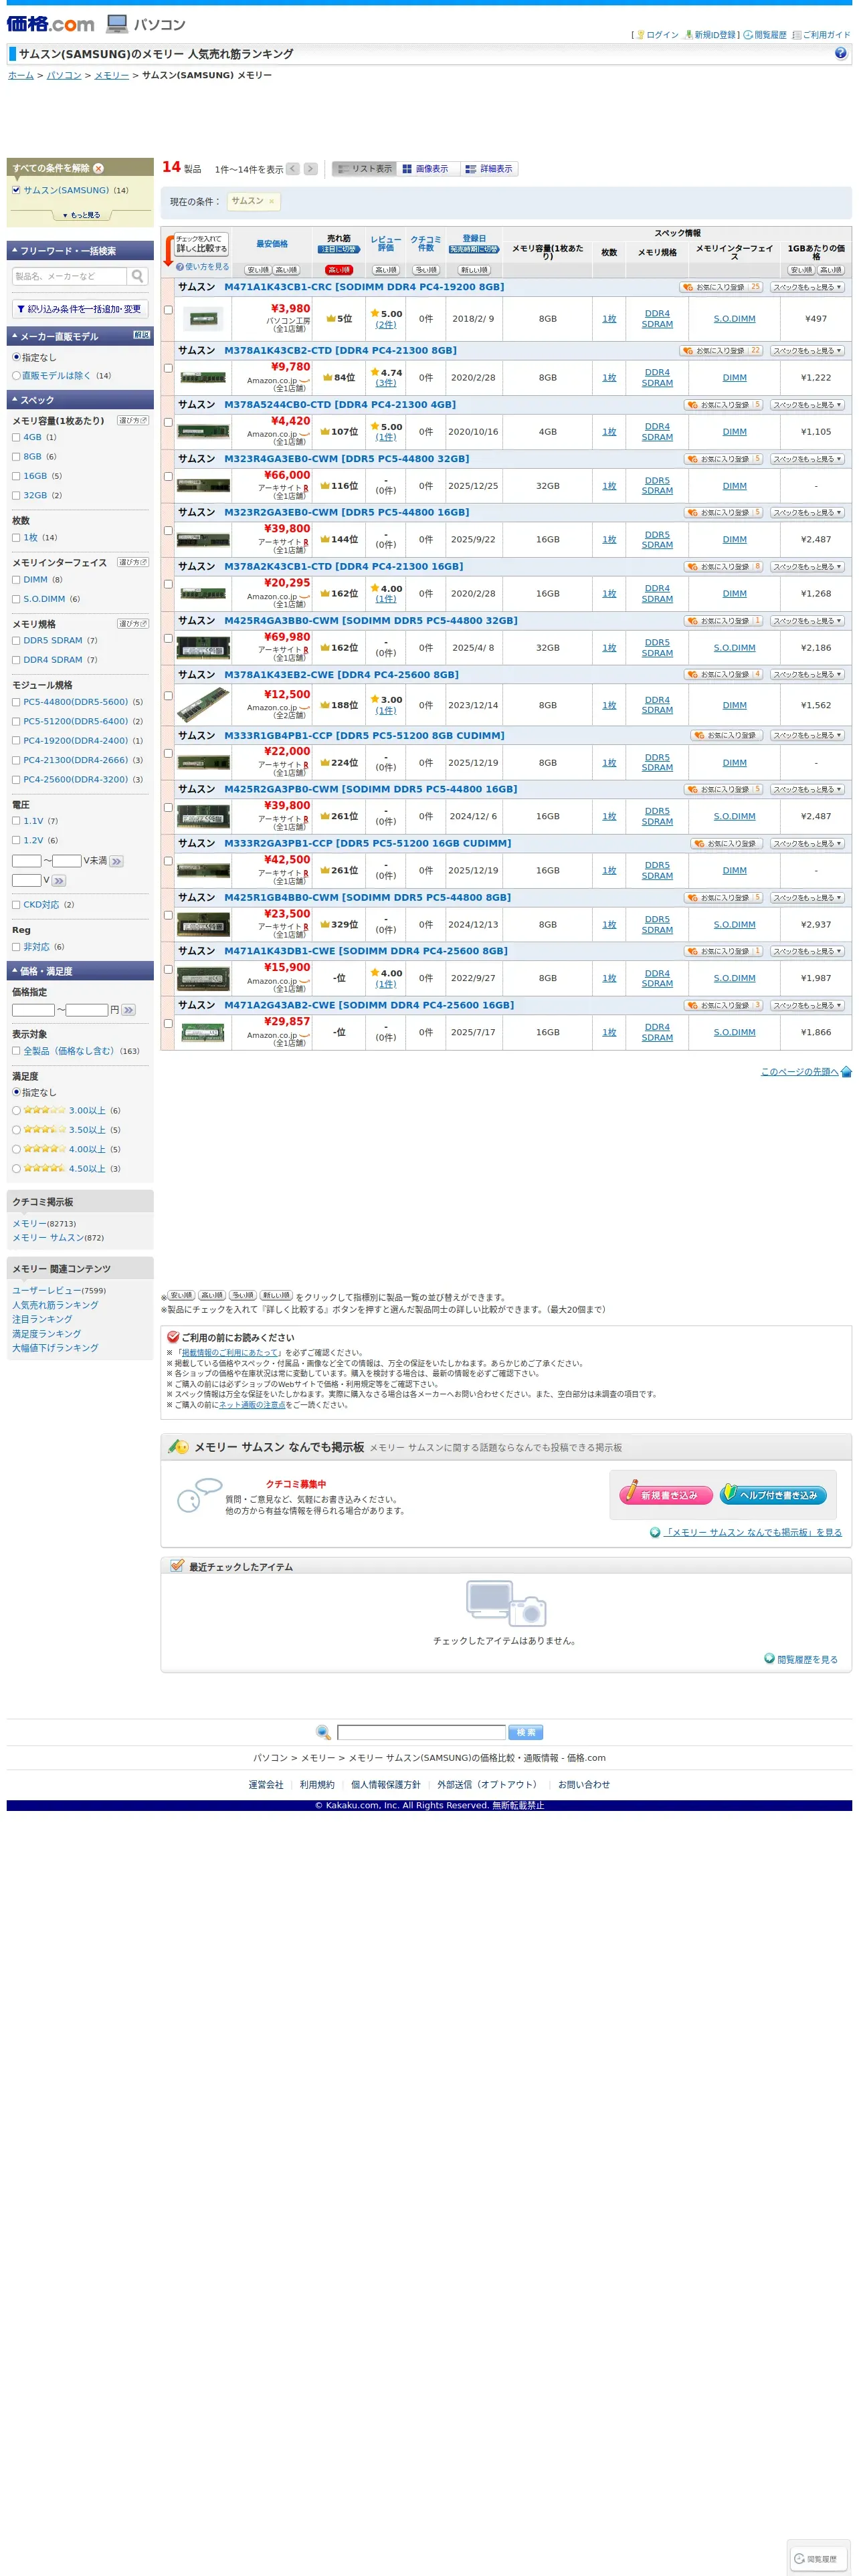Clear all conditions with the X icon
The height and width of the screenshot is (2576, 859).
tap(98, 168)
